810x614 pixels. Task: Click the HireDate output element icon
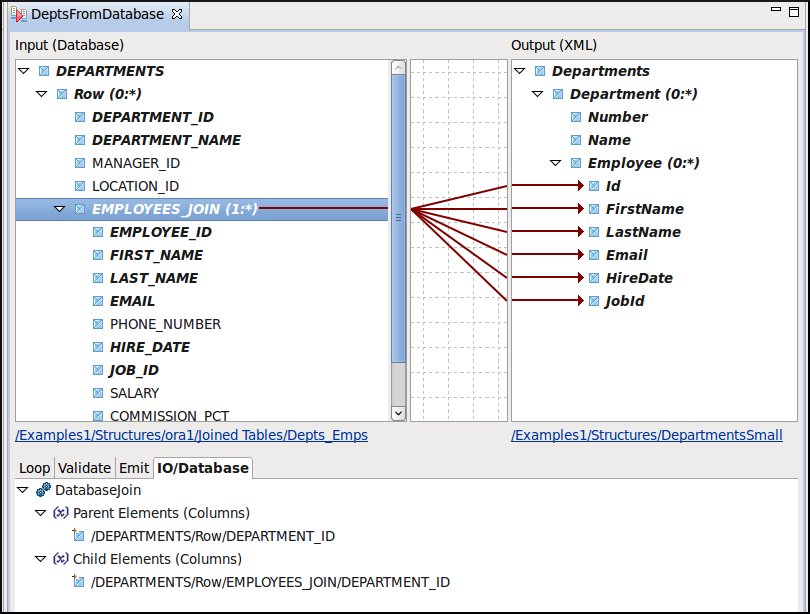[594, 278]
